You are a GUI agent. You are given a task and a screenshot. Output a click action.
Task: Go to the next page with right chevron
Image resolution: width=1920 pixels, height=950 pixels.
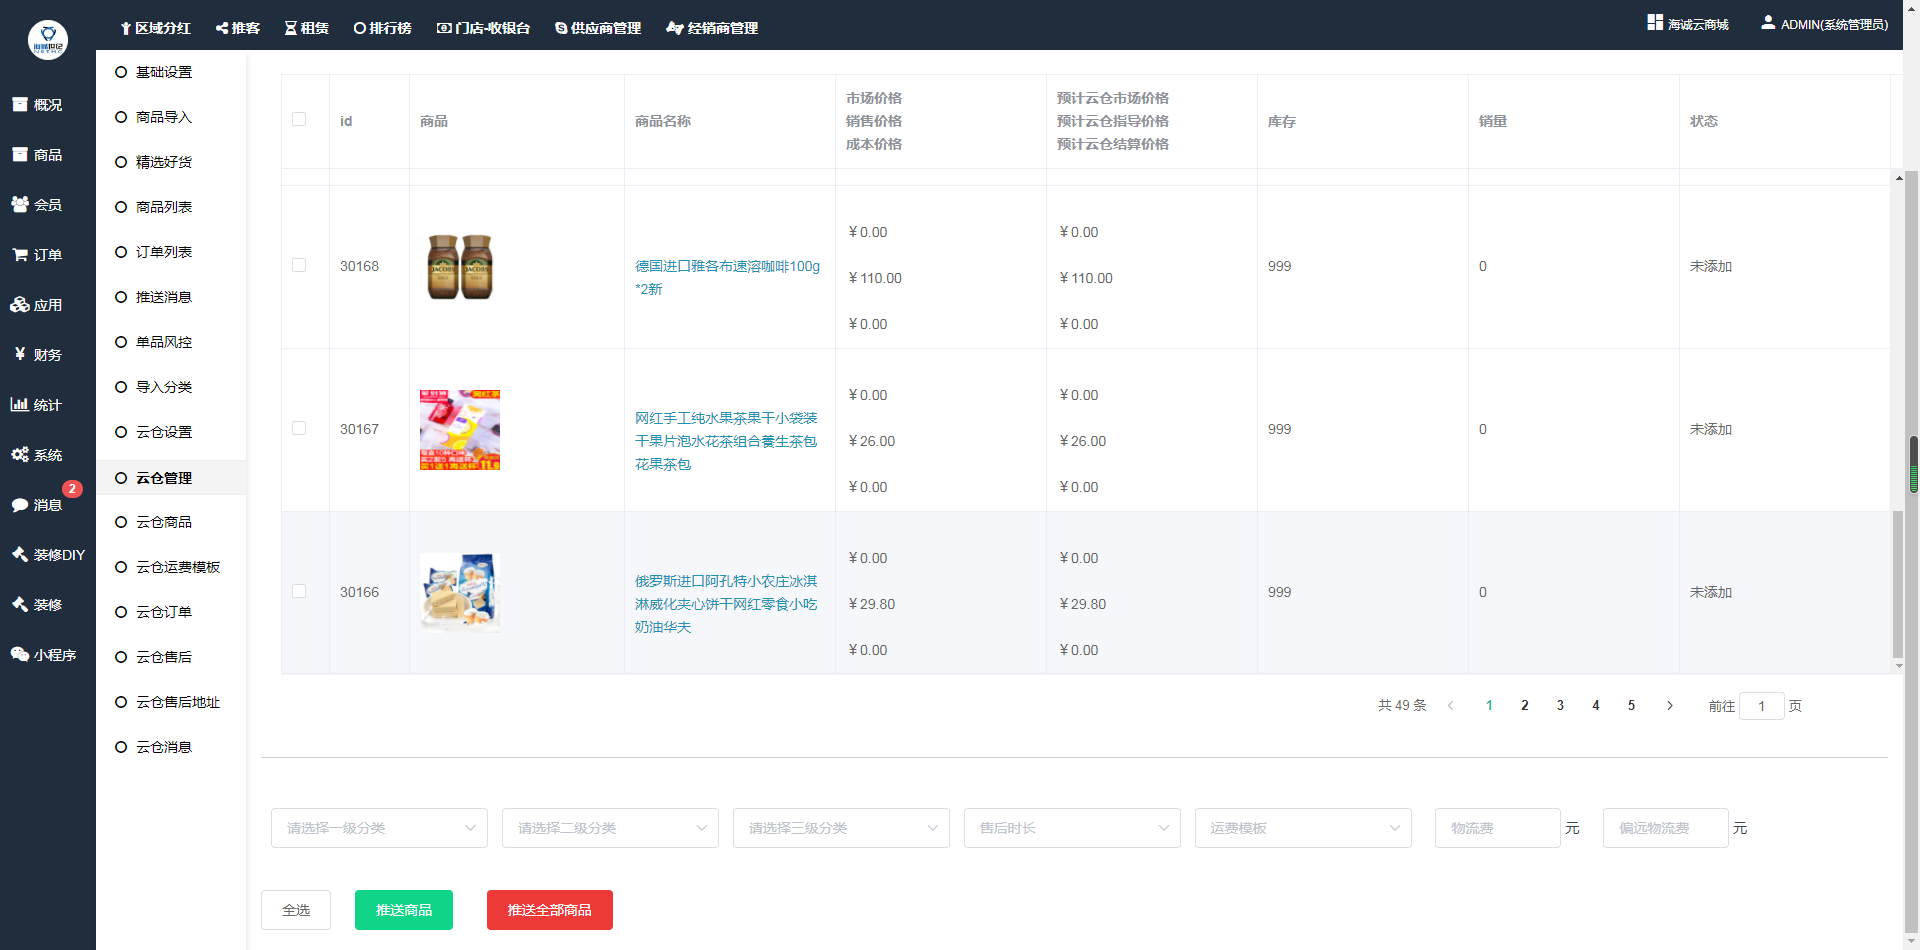click(x=1670, y=705)
